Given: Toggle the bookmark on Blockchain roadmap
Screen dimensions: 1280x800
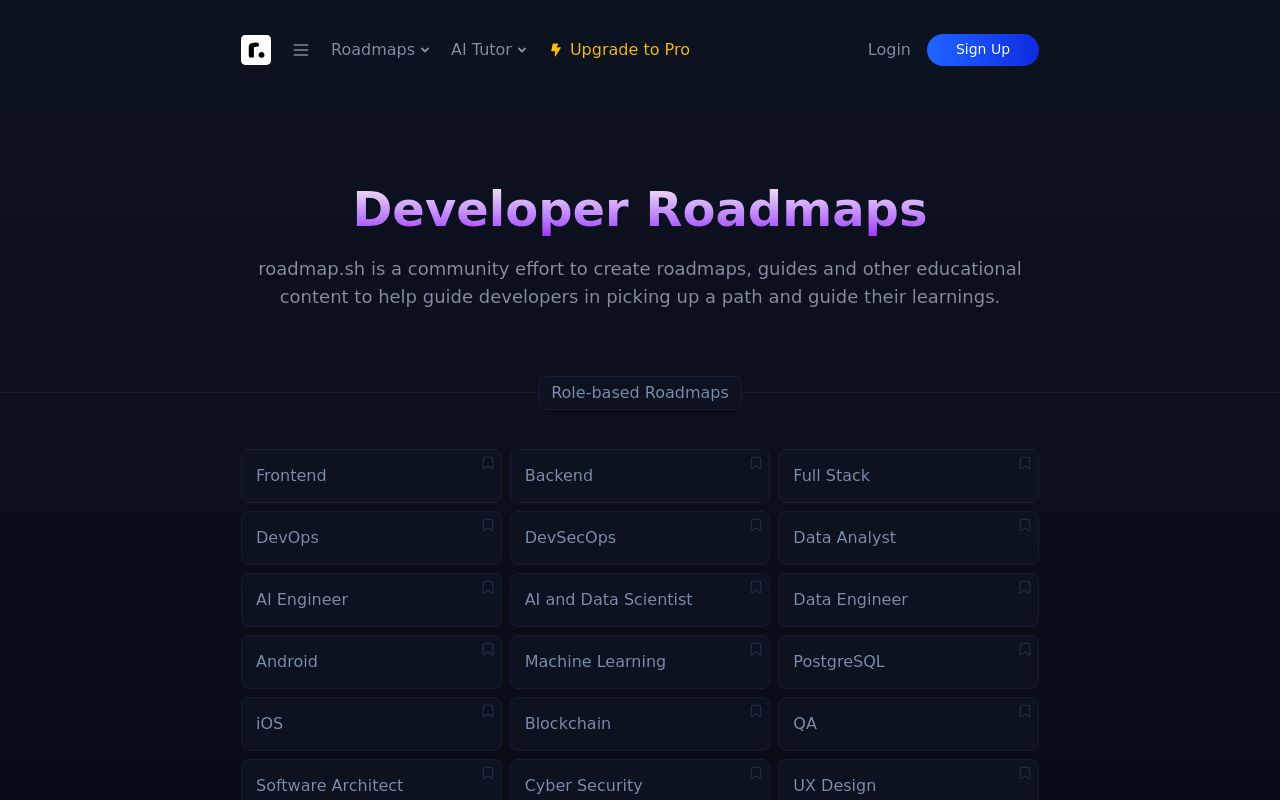Looking at the screenshot, I should (x=756, y=711).
